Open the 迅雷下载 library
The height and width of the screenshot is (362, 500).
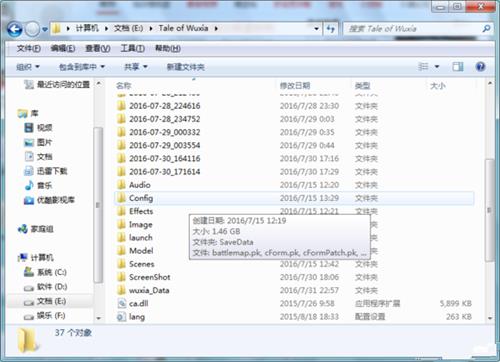point(46,171)
